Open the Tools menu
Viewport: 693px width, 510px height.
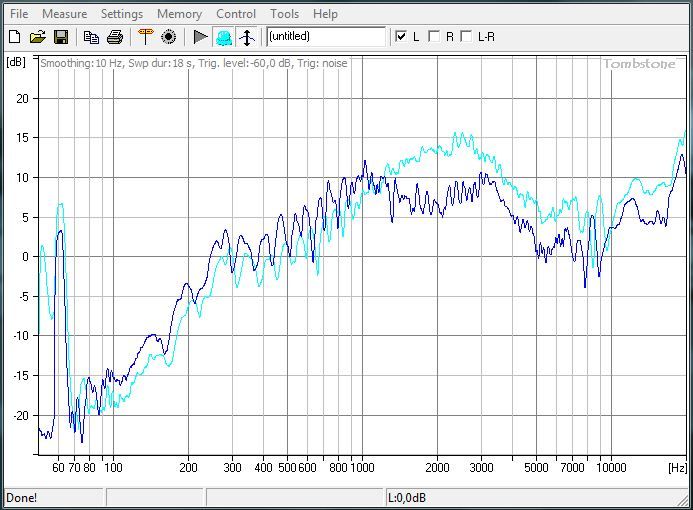(284, 14)
